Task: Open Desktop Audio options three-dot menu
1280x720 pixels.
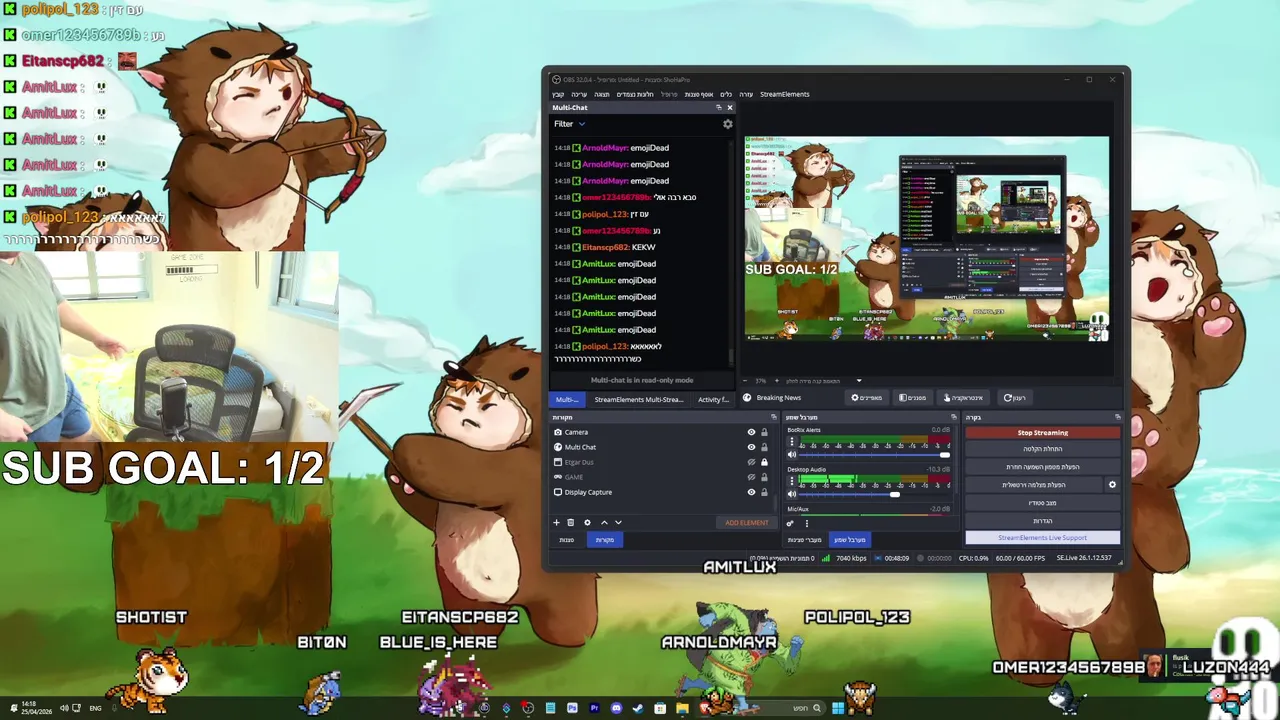Action: [792, 481]
